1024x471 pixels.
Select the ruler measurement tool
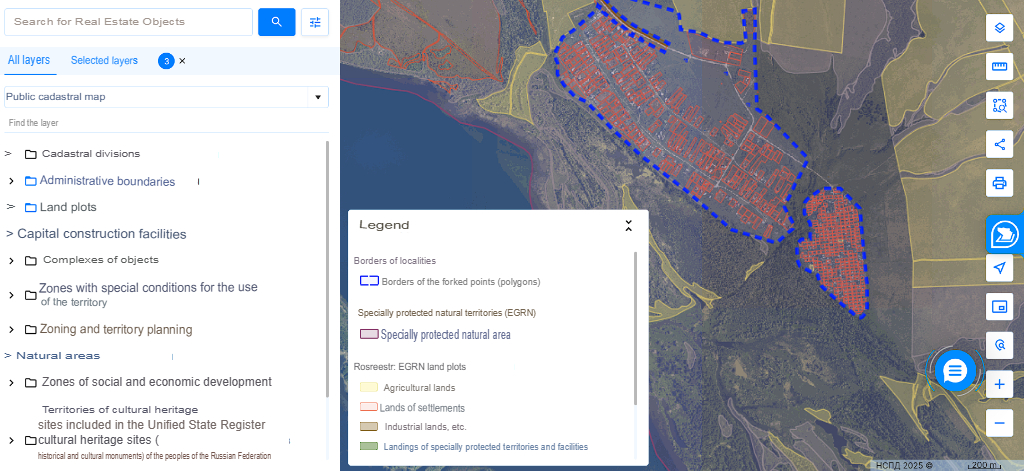pos(999,67)
